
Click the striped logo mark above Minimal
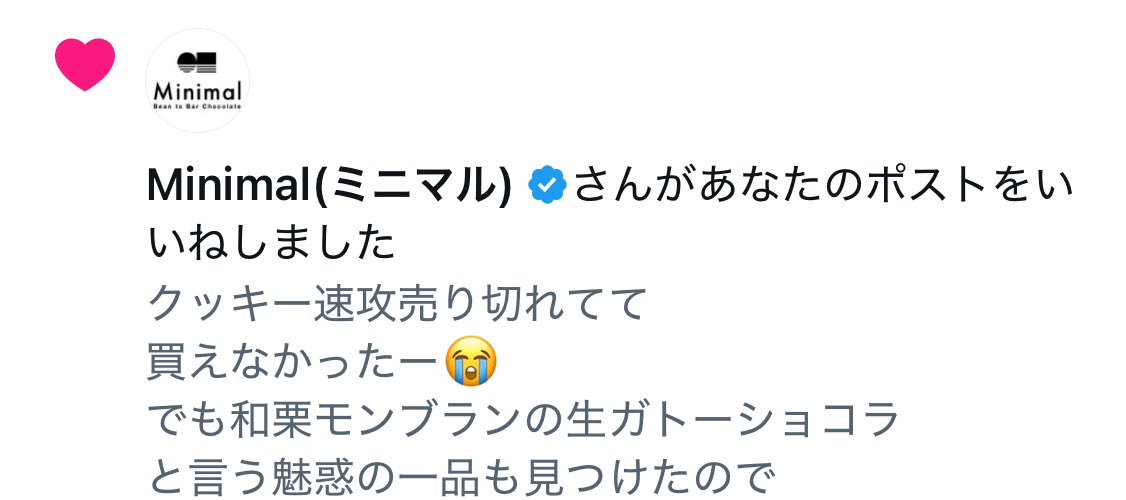(197, 62)
